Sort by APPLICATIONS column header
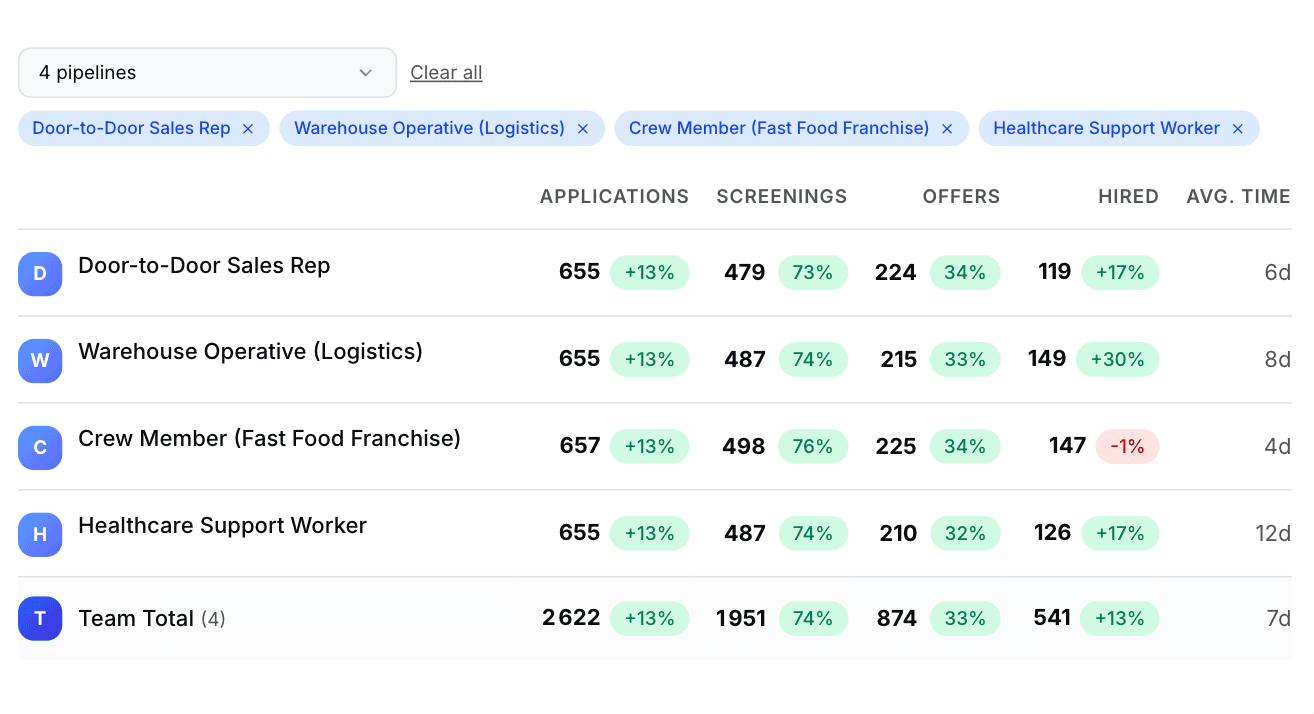The width and height of the screenshot is (1314, 714). coord(614,197)
